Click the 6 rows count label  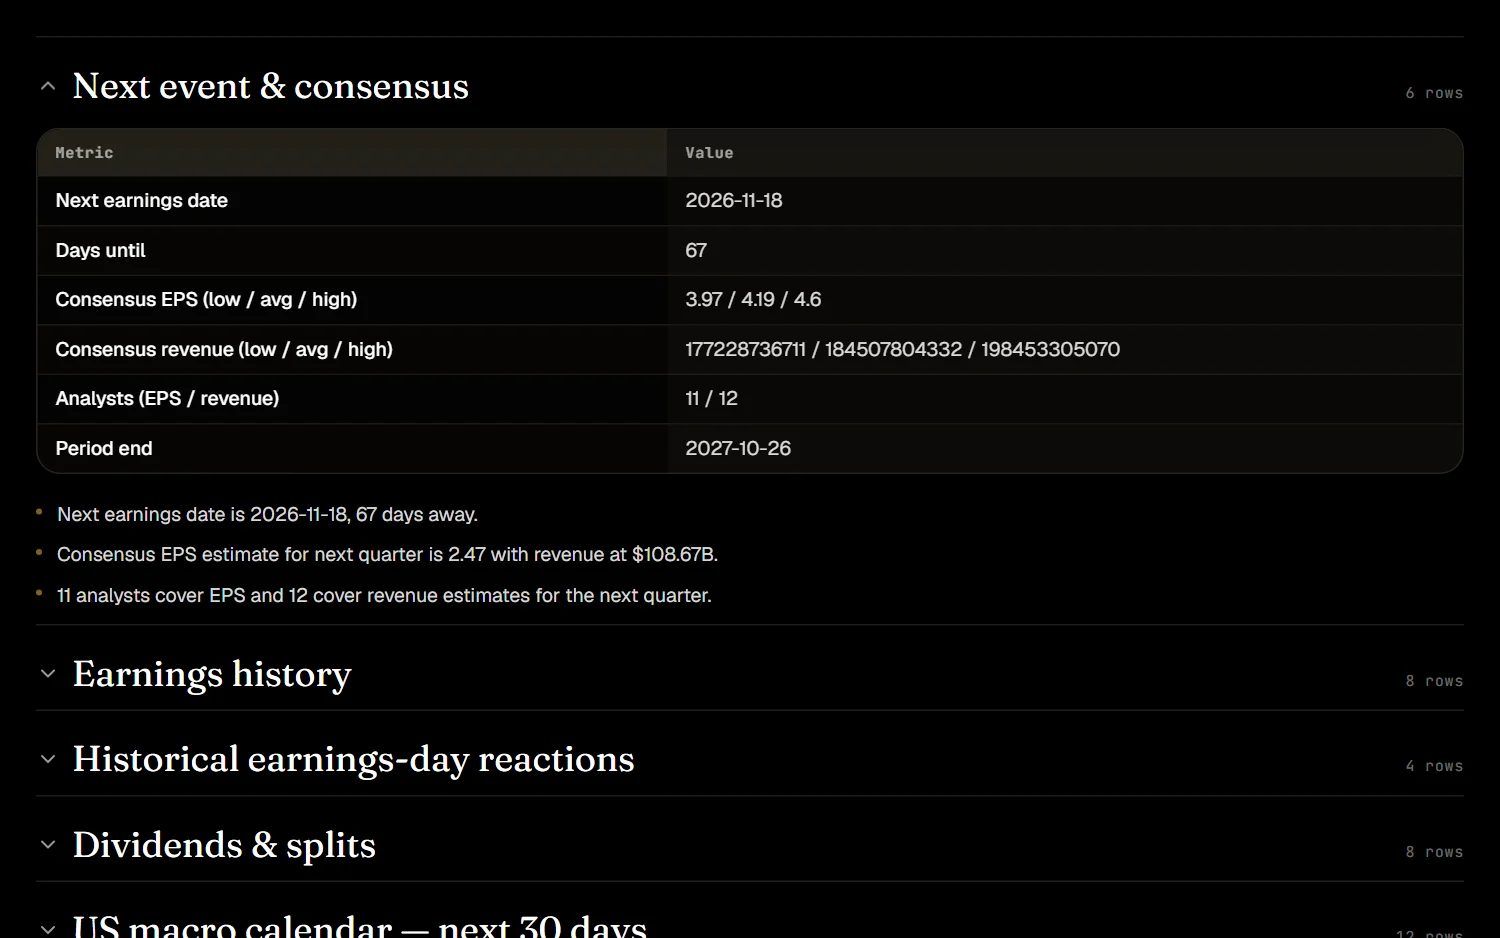pos(1434,93)
